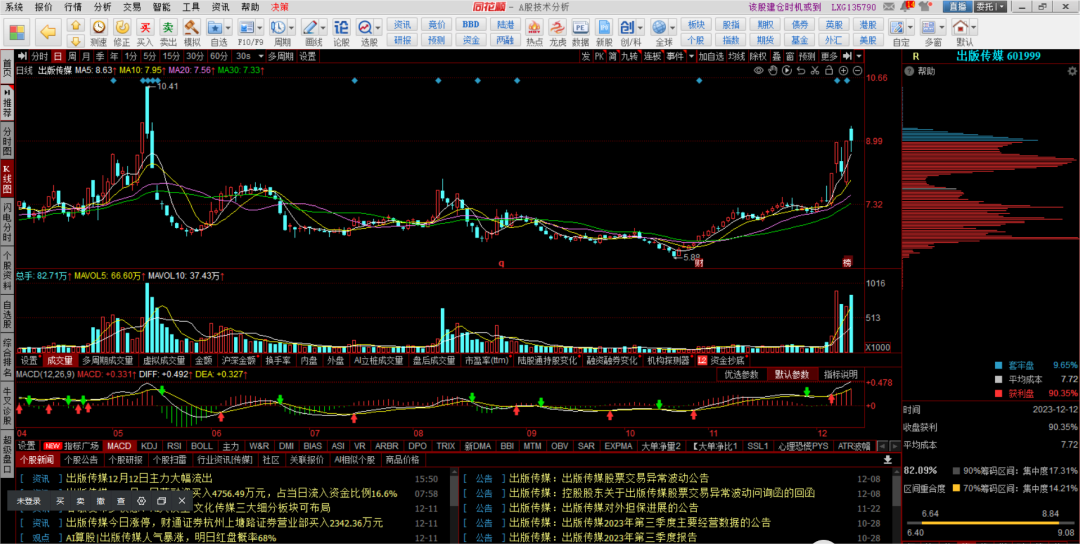The width and height of the screenshot is (1080, 544).
Task: Open the 分析 analysis menu
Action: pyautogui.click(x=103, y=6)
